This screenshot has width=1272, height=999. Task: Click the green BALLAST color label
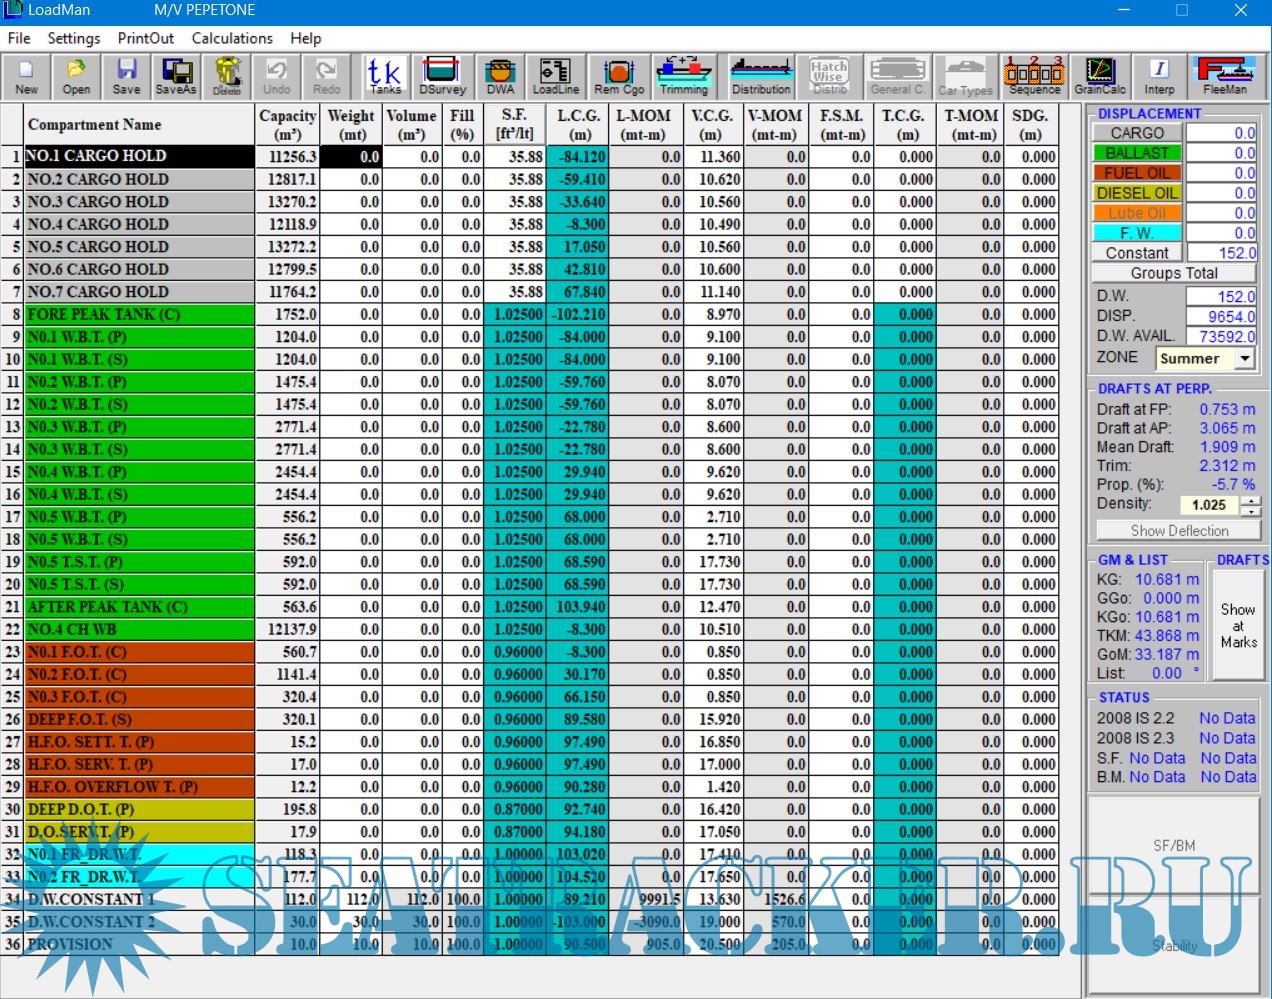[1137, 153]
